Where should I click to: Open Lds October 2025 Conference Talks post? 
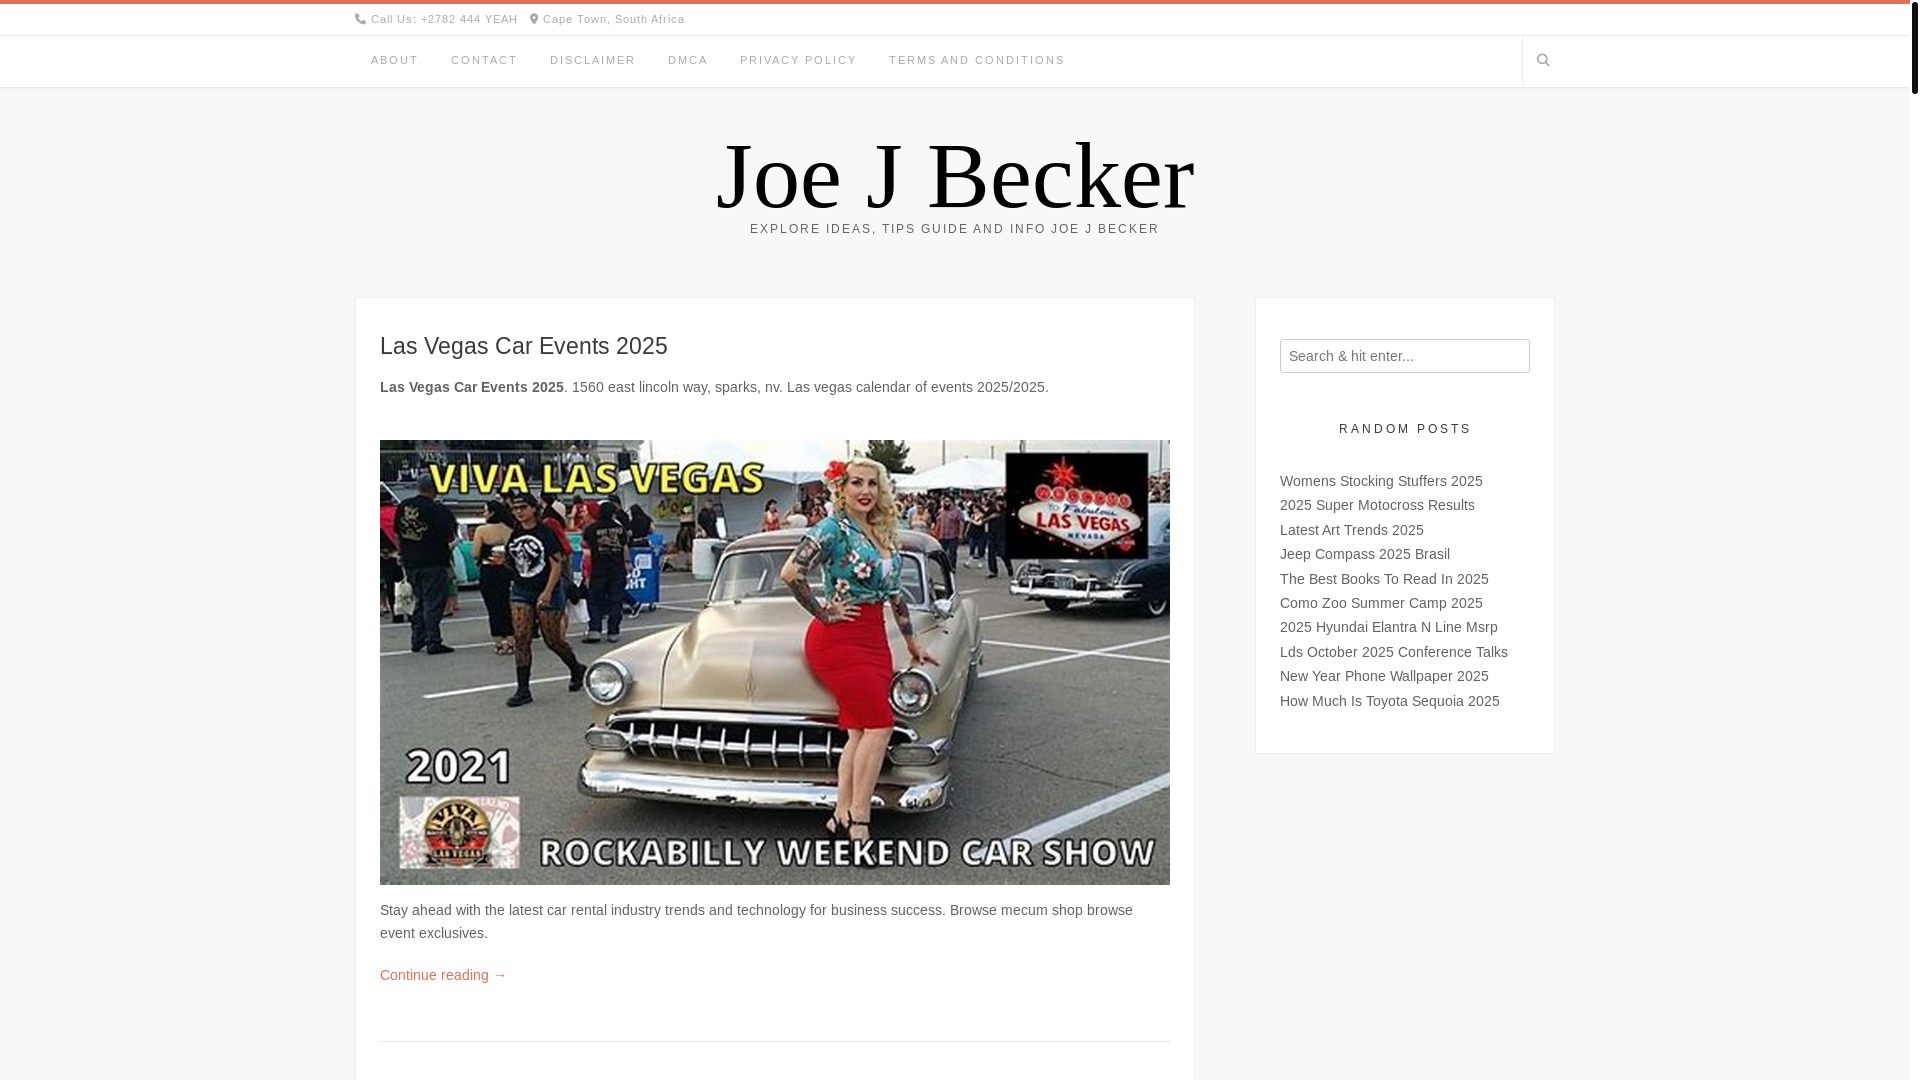(1394, 652)
